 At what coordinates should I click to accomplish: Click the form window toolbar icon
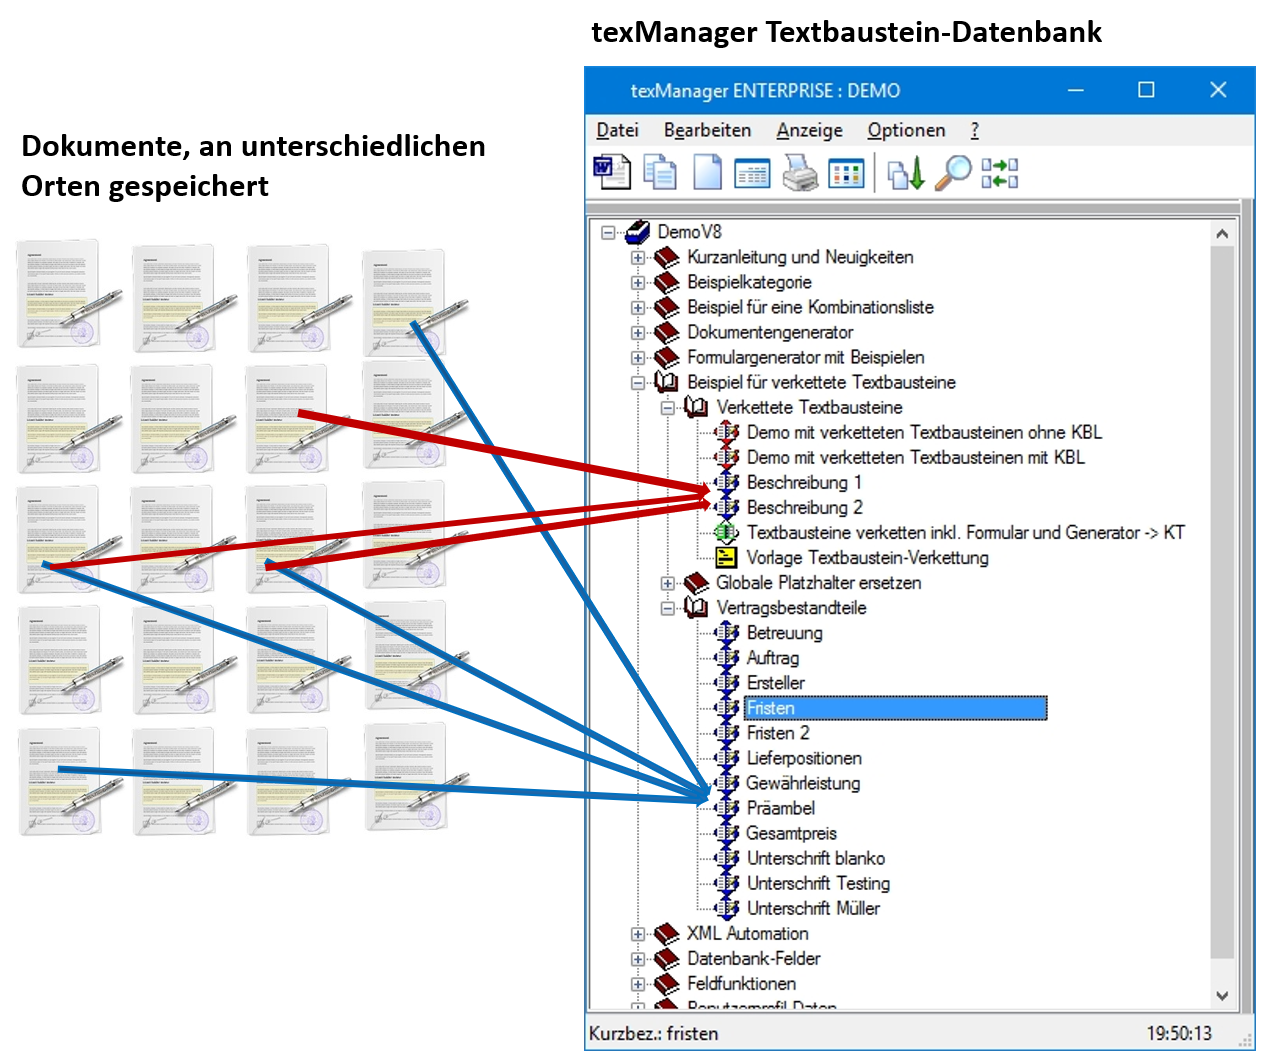[752, 174]
